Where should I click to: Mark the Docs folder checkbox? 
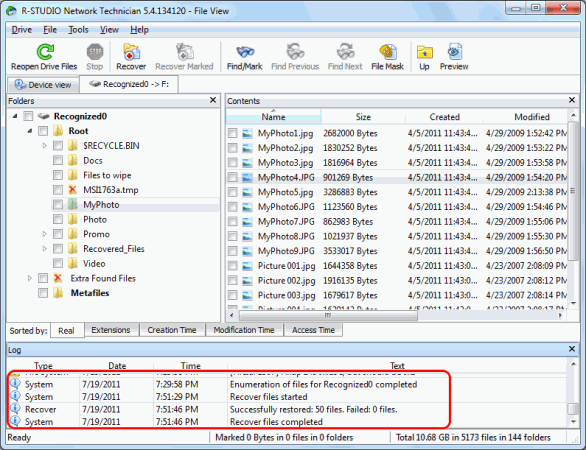coord(58,160)
